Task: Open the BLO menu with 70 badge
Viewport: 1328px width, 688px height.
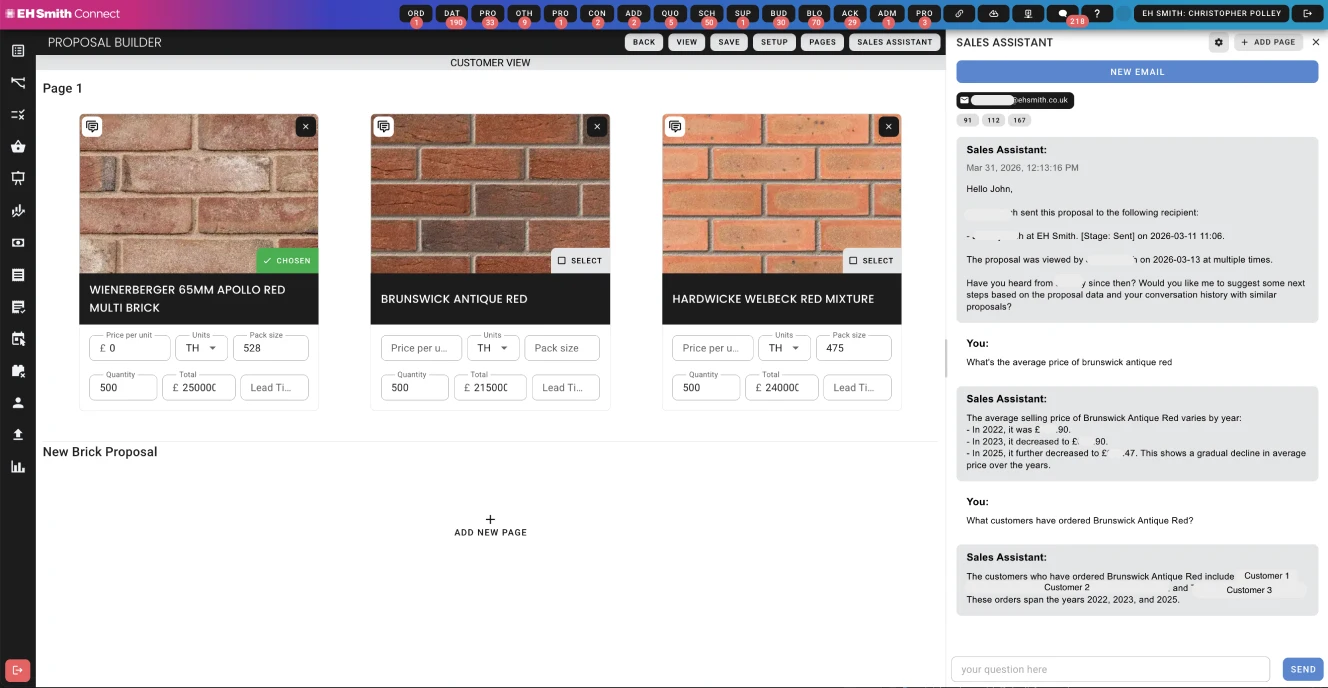Action: click(x=815, y=14)
